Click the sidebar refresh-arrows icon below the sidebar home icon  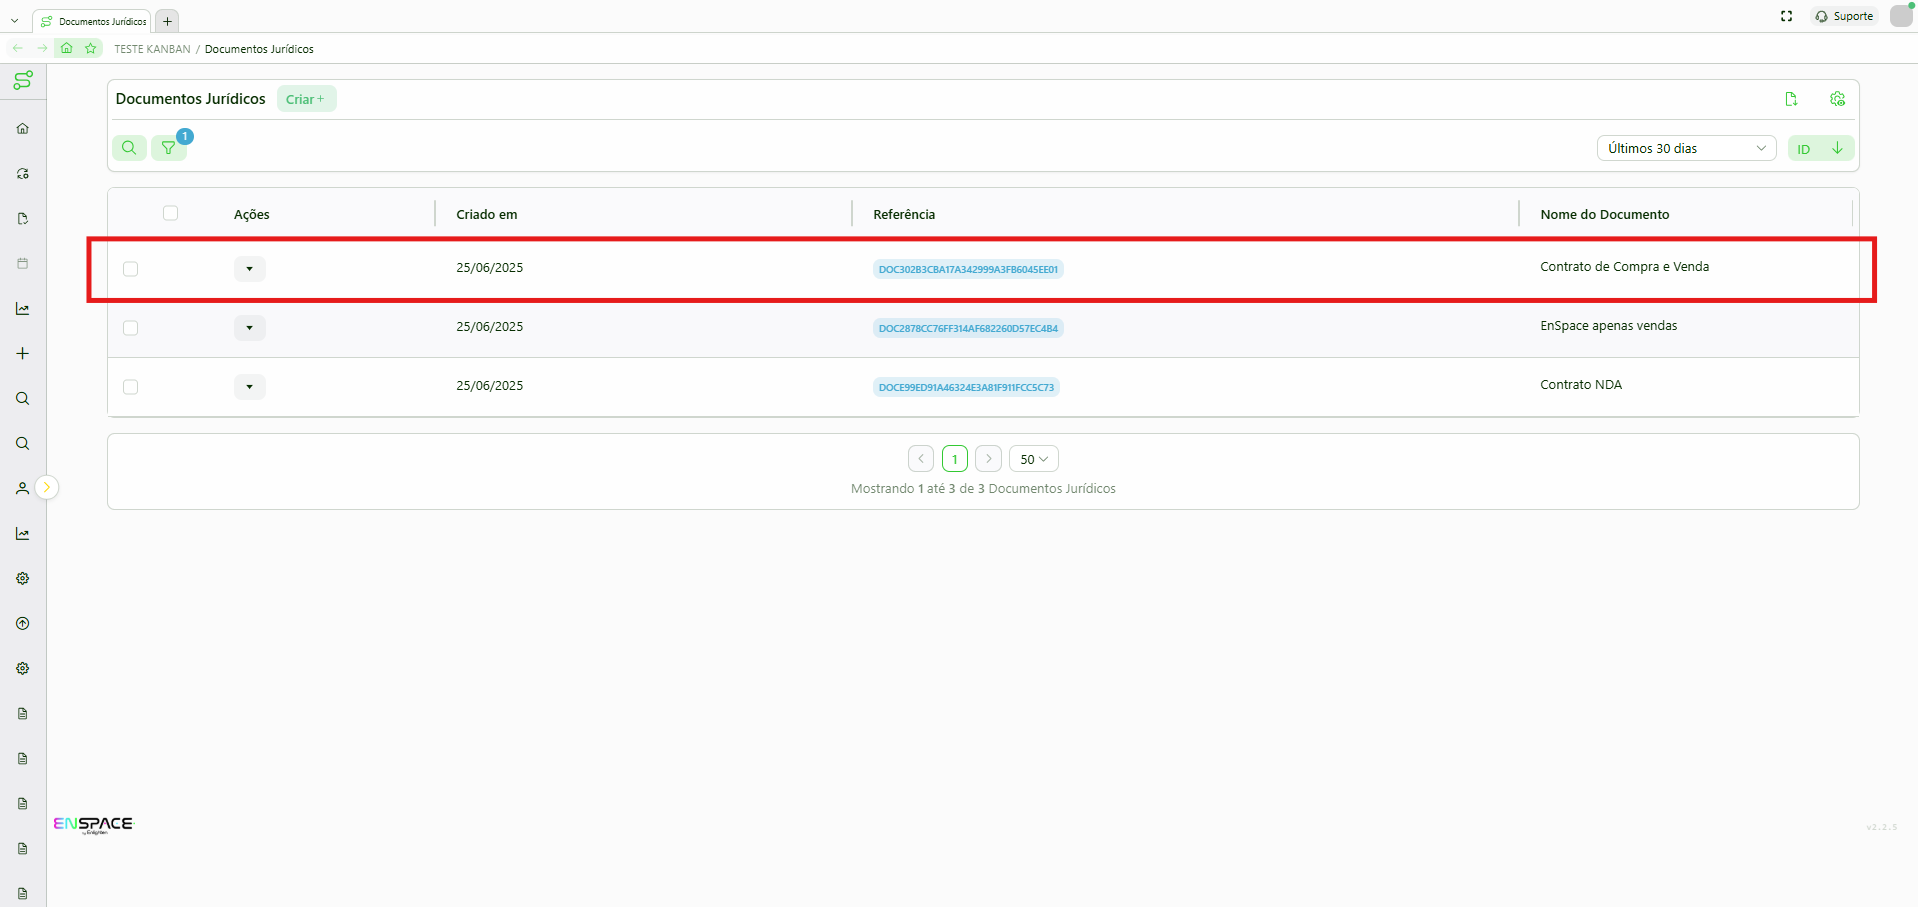(23, 174)
